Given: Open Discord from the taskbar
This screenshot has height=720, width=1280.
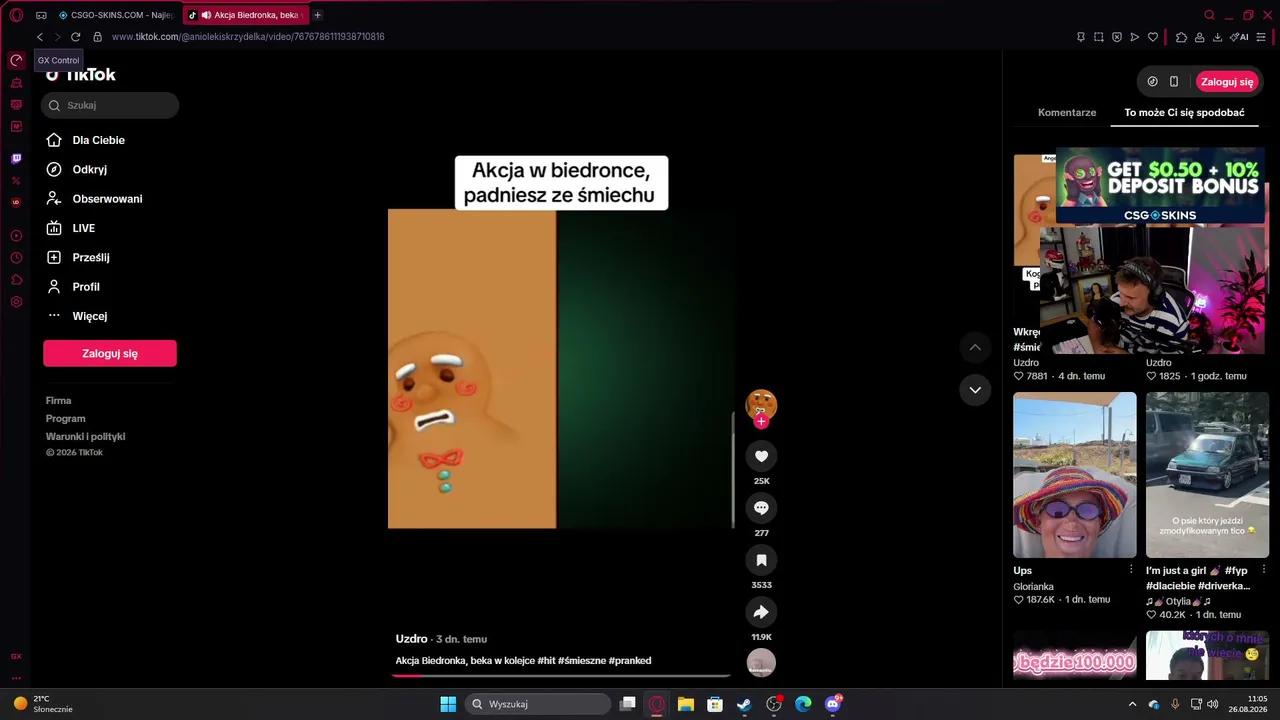Looking at the screenshot, I should (833, 704).
